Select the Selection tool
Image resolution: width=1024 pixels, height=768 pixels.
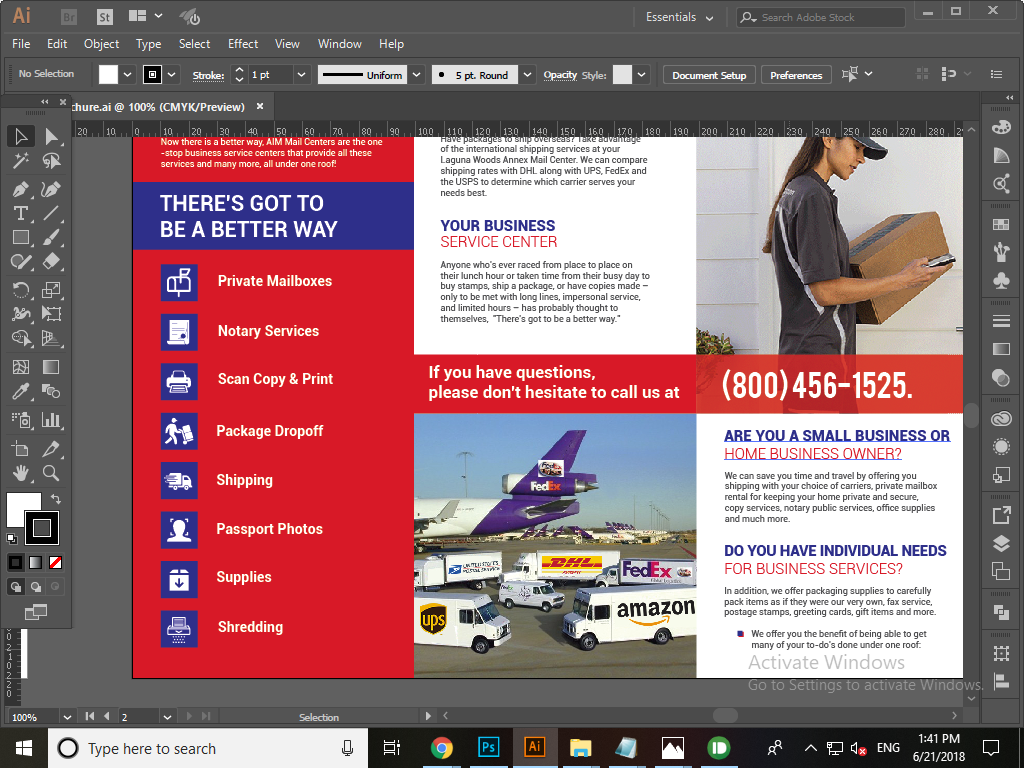(20, 137)
